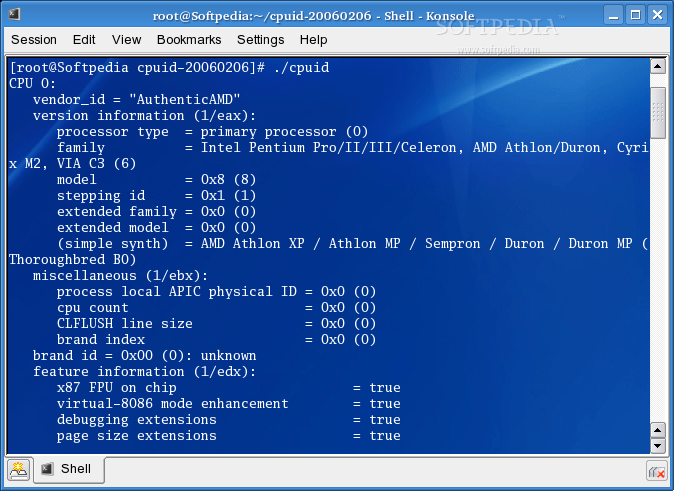Open the Bookmarks menu
The height and width of the screenshot is (491, 674).
(189, 40)
